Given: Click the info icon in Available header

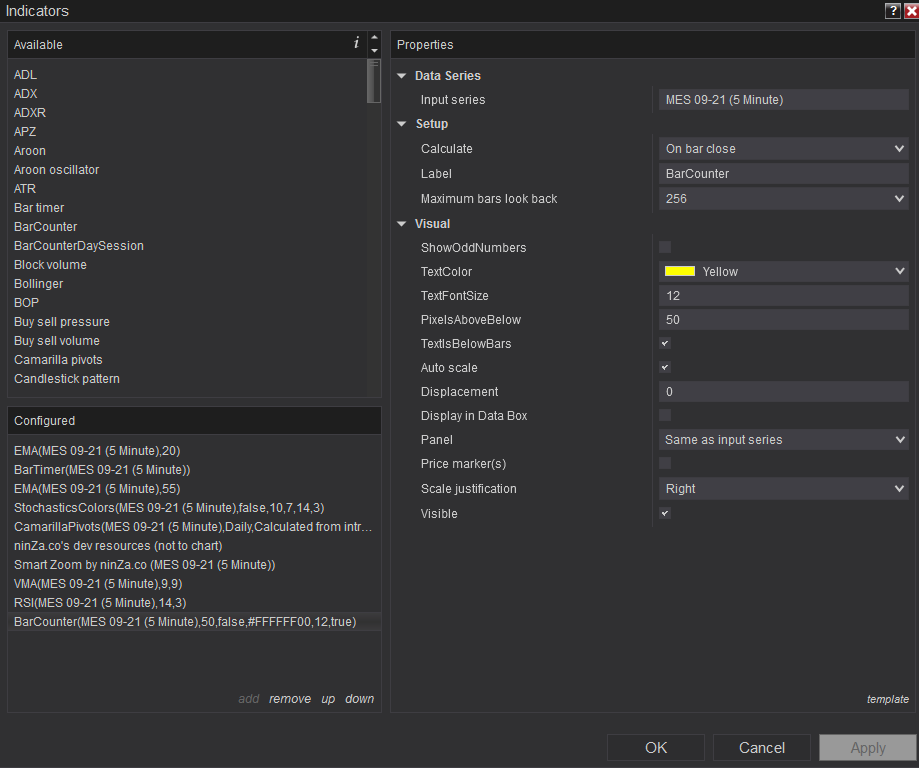Looking at the screenshot, I should click(356, 44).
